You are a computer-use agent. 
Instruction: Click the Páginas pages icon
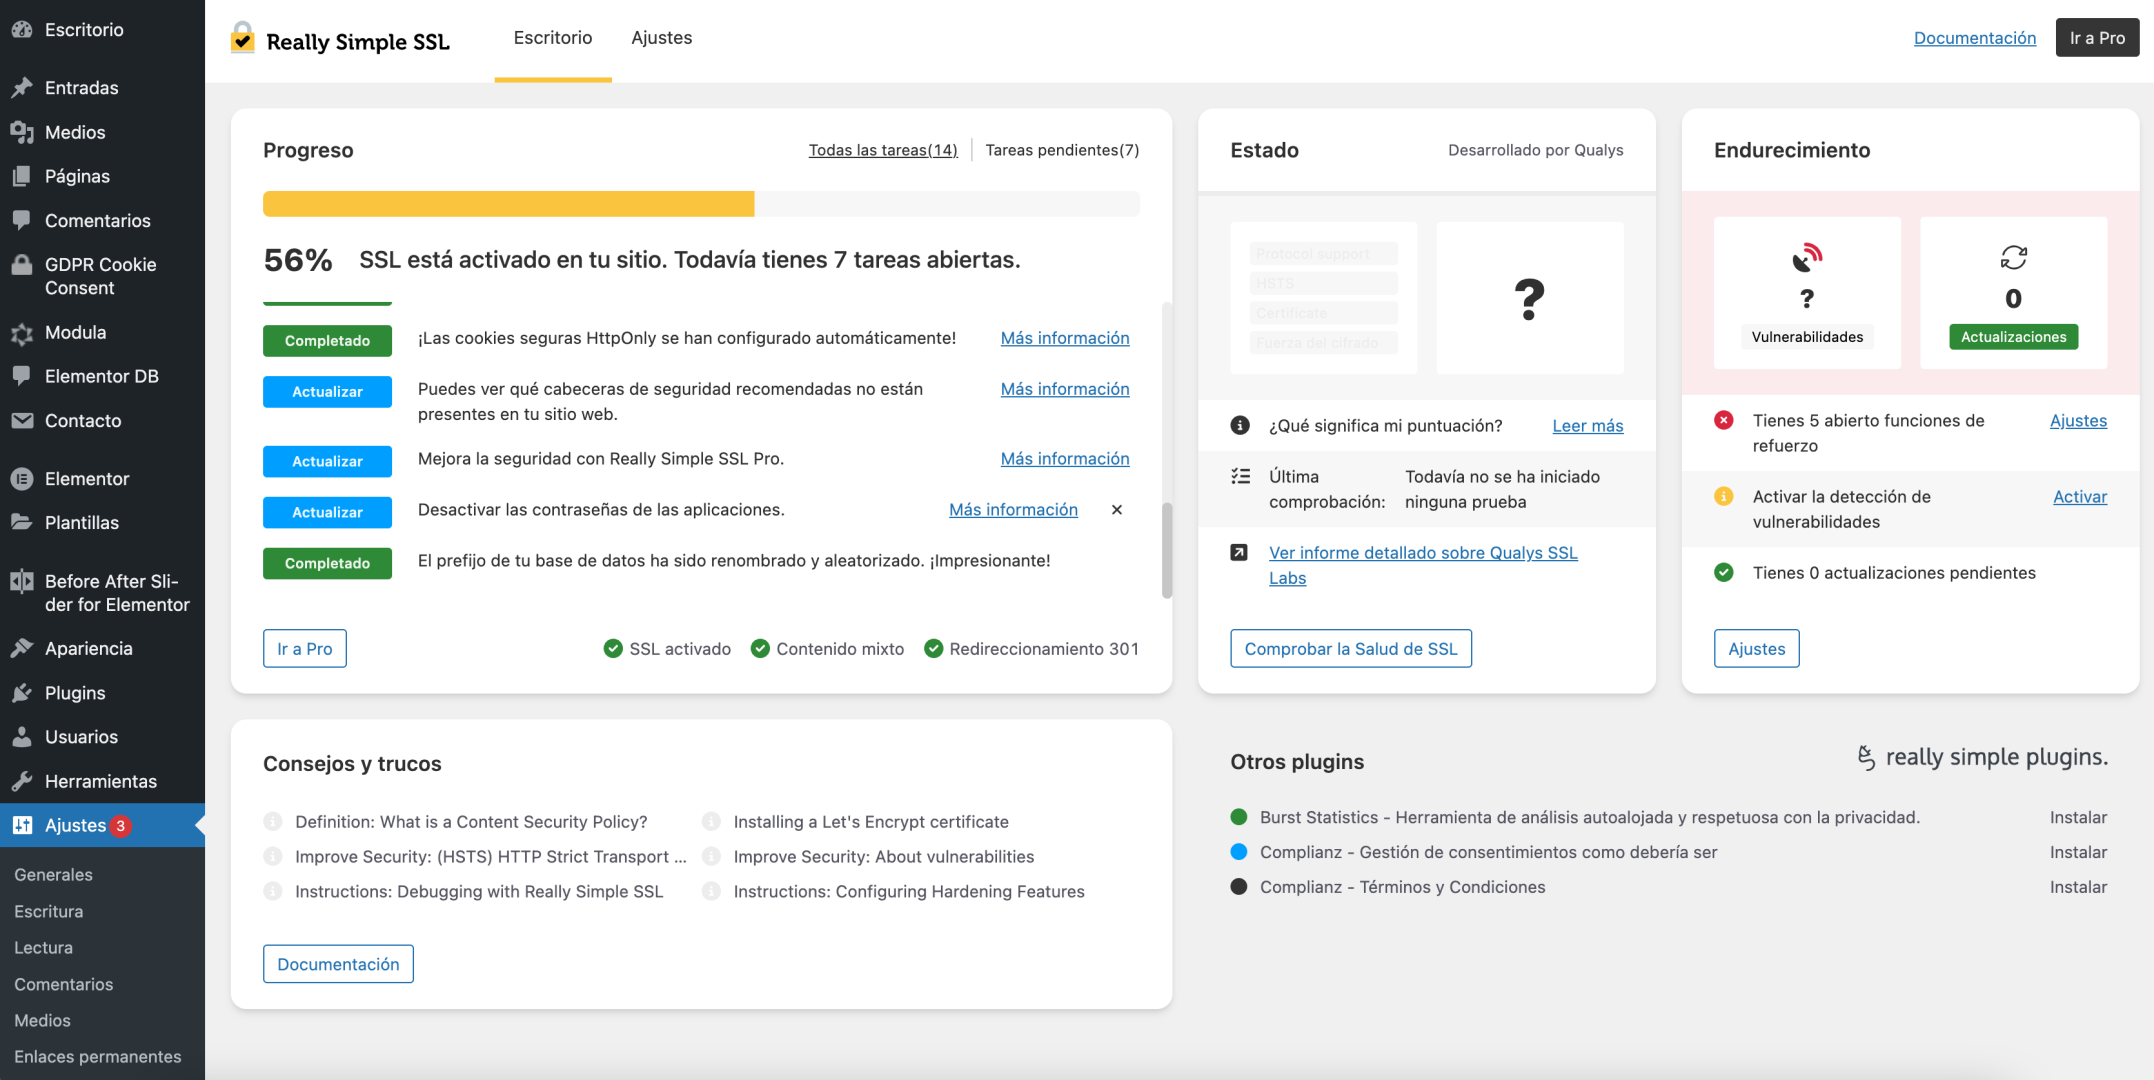[x=22, y=176]
